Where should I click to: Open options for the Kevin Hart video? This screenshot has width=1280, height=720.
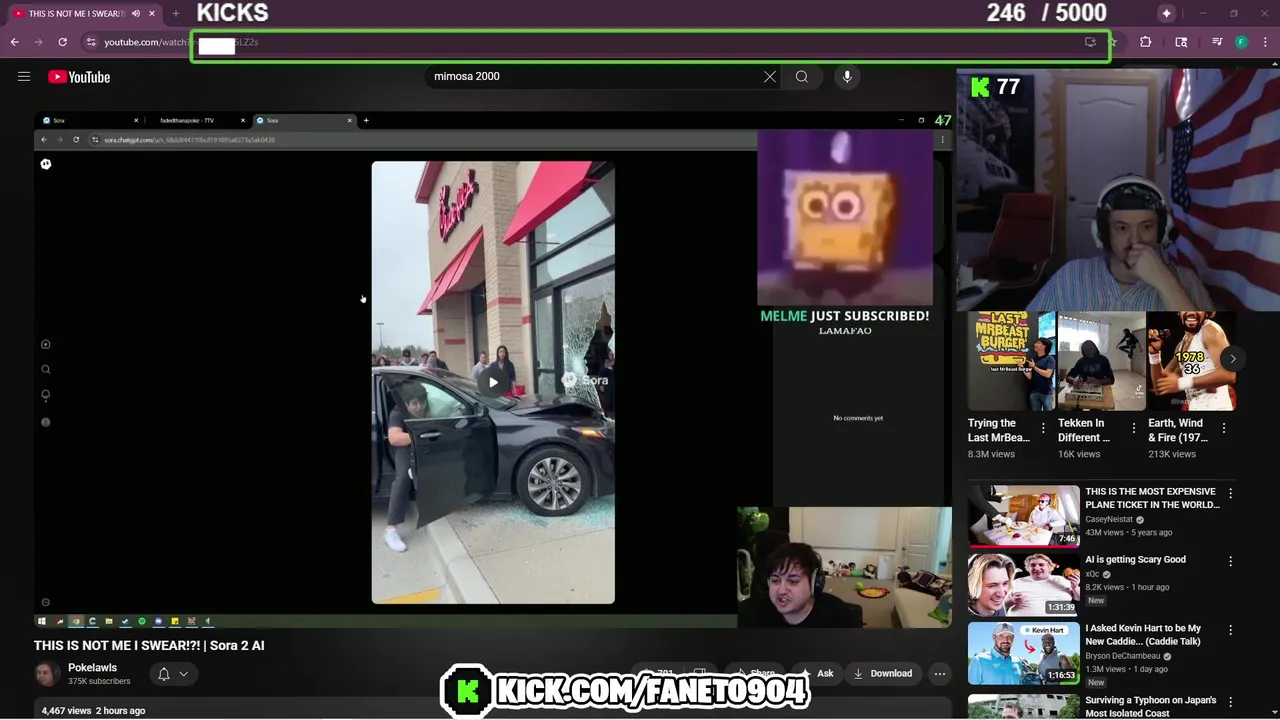(x=1230, y=630)
